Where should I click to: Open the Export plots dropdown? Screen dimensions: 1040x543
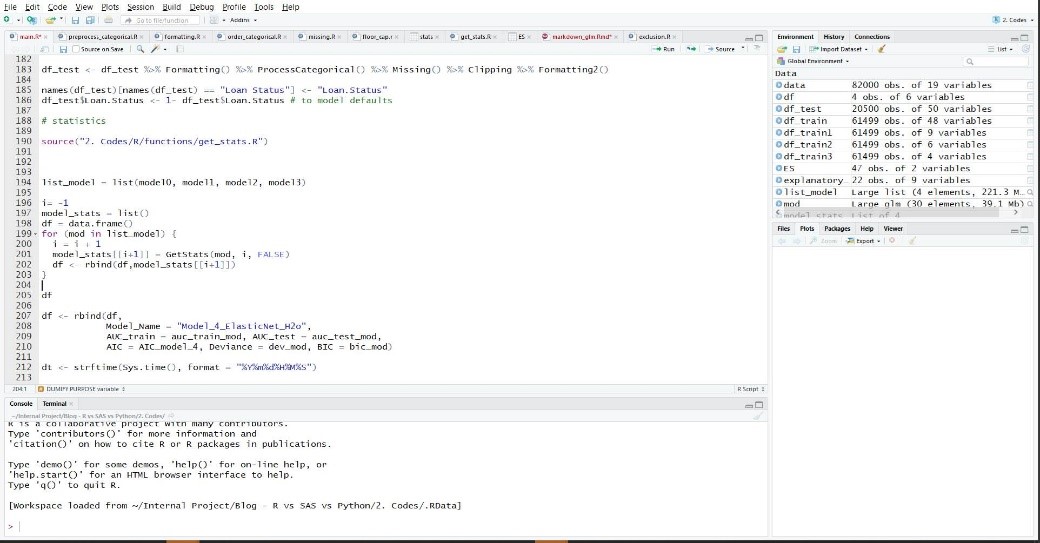(864, 241)
